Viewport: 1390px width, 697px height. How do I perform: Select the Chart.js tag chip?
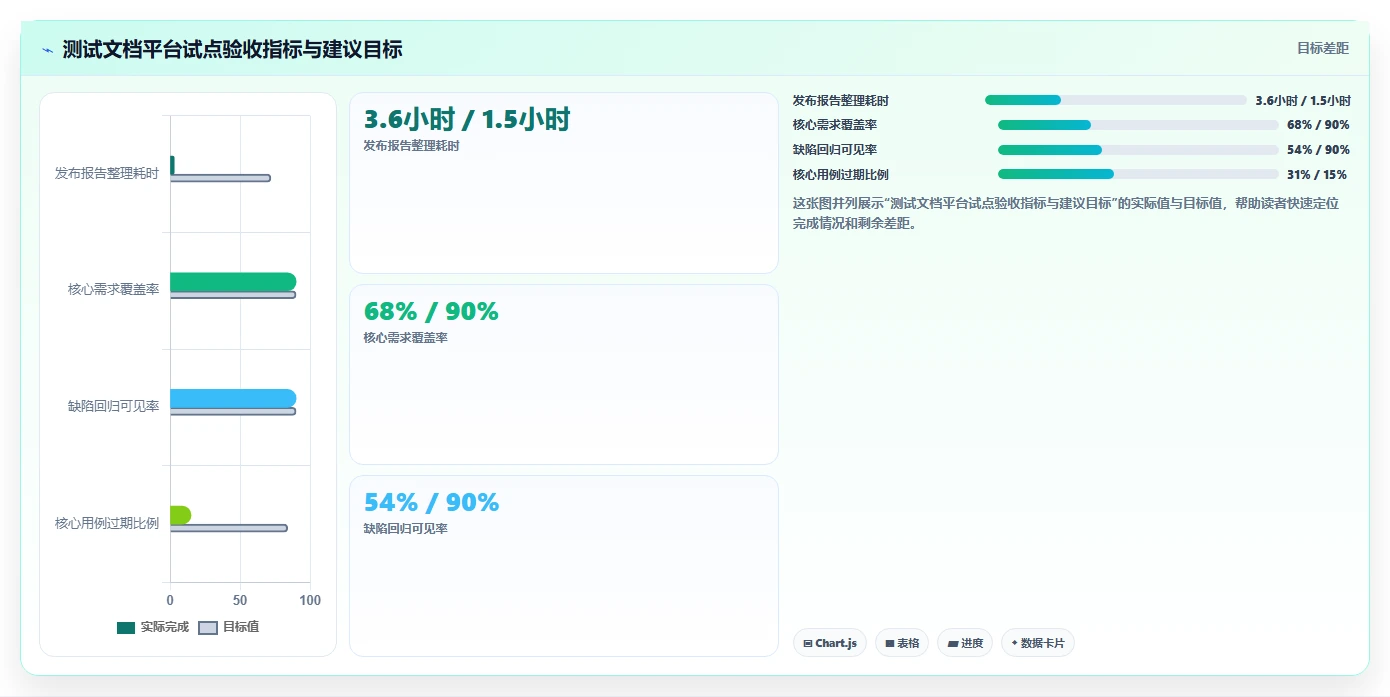coord(830,643)
